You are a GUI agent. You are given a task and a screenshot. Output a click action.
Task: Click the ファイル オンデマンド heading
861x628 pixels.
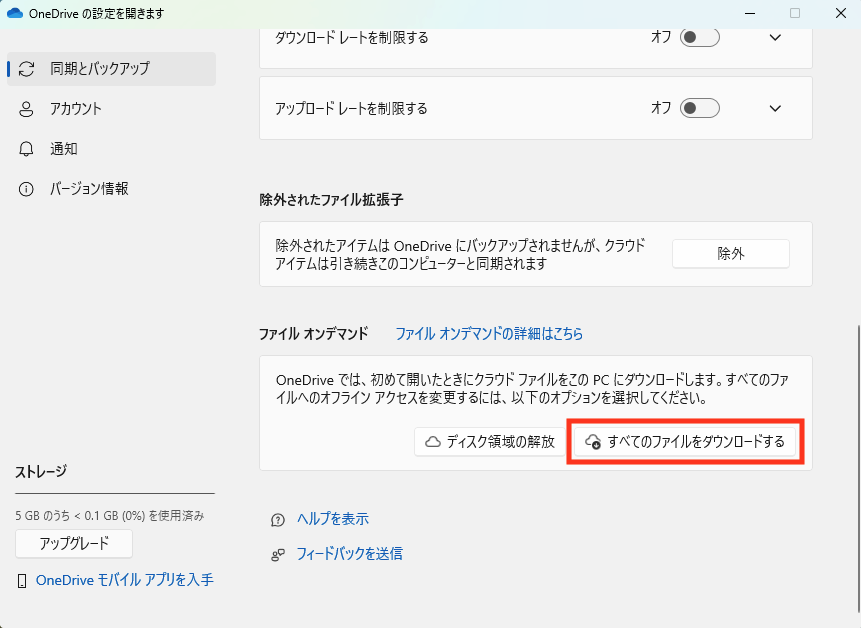[314, 333]
